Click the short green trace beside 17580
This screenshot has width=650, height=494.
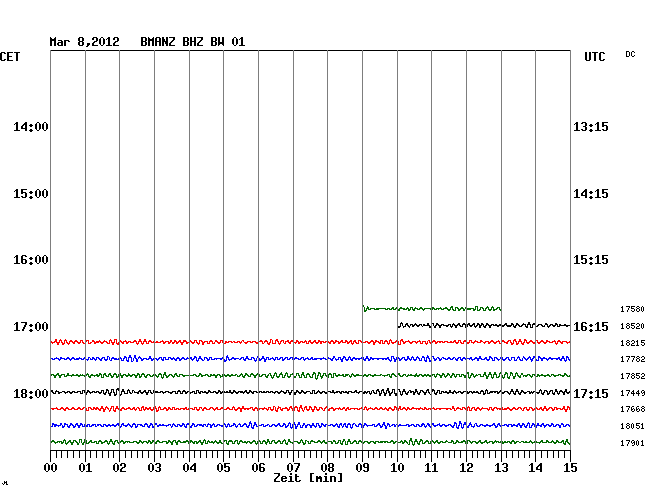(x=432, y=308)
